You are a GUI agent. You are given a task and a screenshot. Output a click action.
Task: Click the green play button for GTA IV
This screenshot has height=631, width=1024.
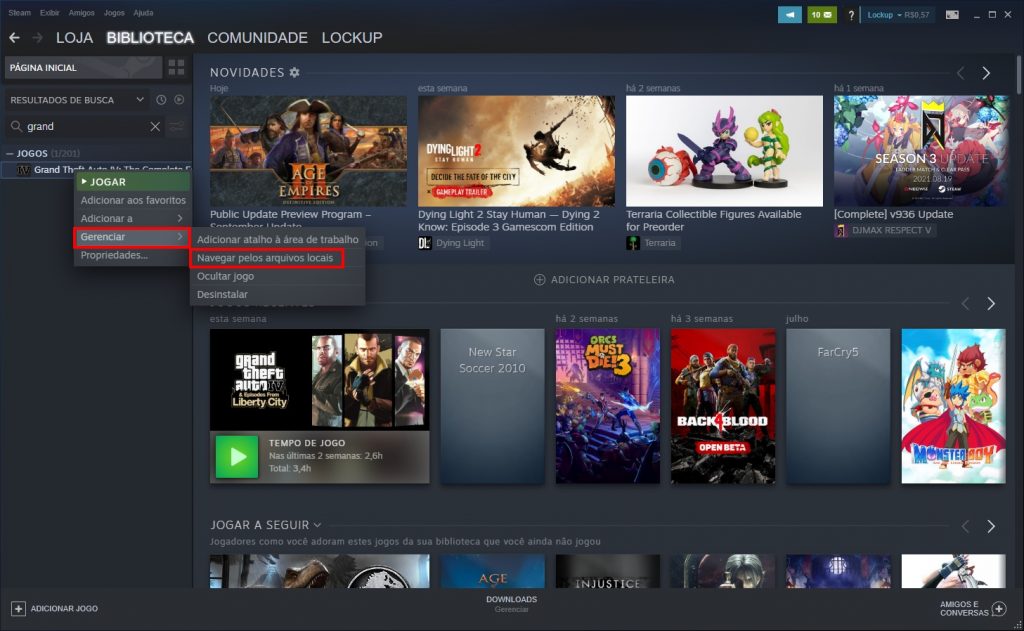click(237, 457)
